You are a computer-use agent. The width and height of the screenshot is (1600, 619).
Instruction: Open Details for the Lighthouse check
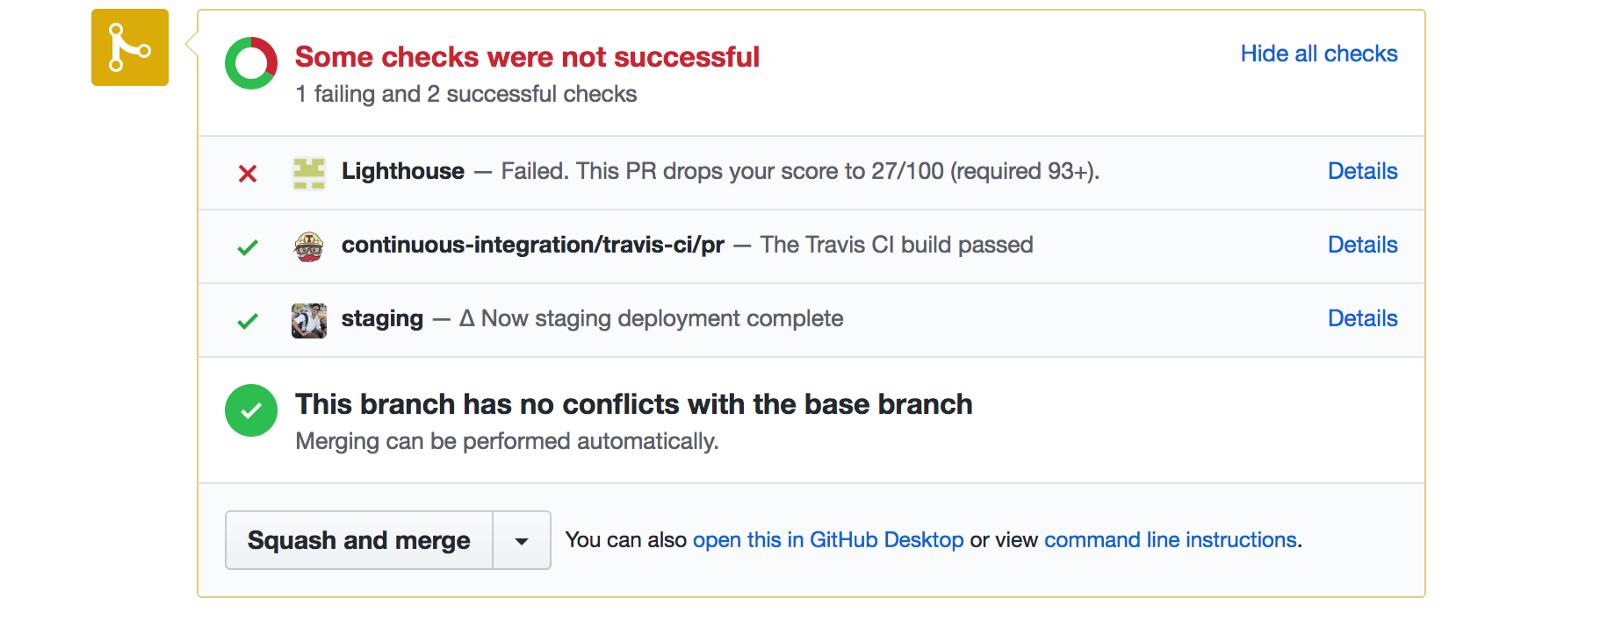pos(1362,171)
